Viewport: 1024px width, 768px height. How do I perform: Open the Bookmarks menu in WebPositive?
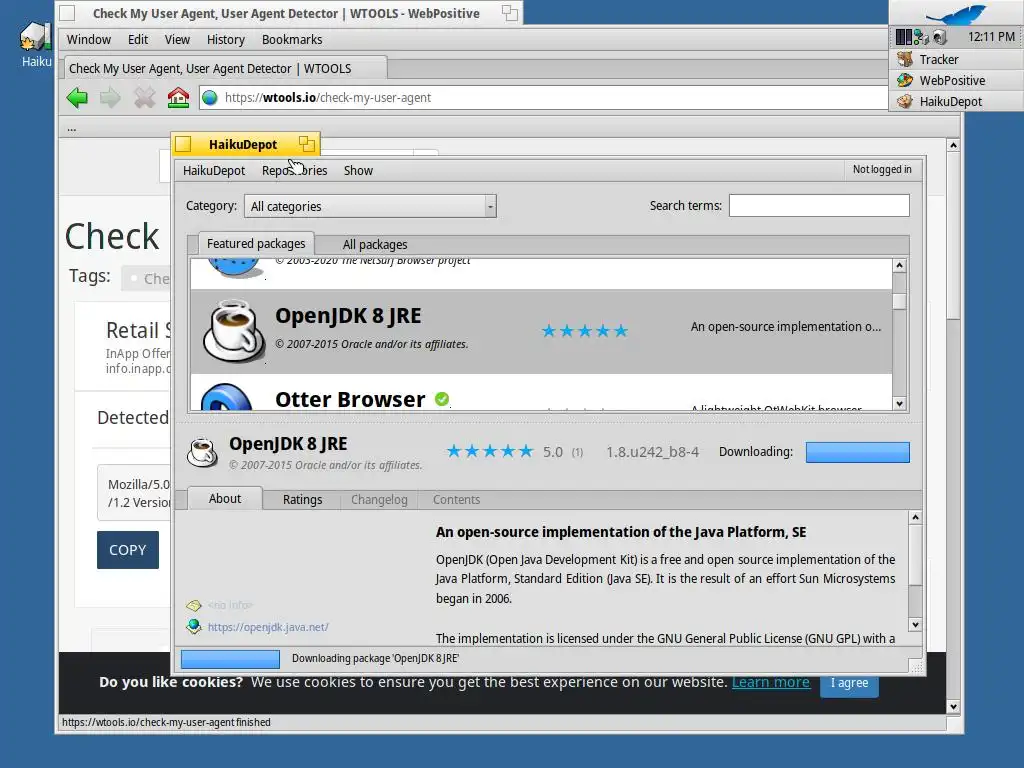click(292, 39)
